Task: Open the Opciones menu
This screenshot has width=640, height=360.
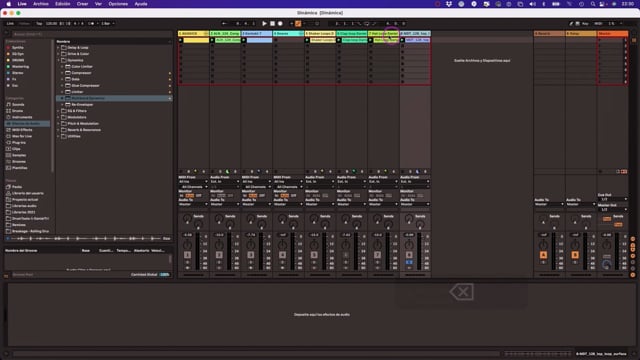Action: click(x=118, y=4)
